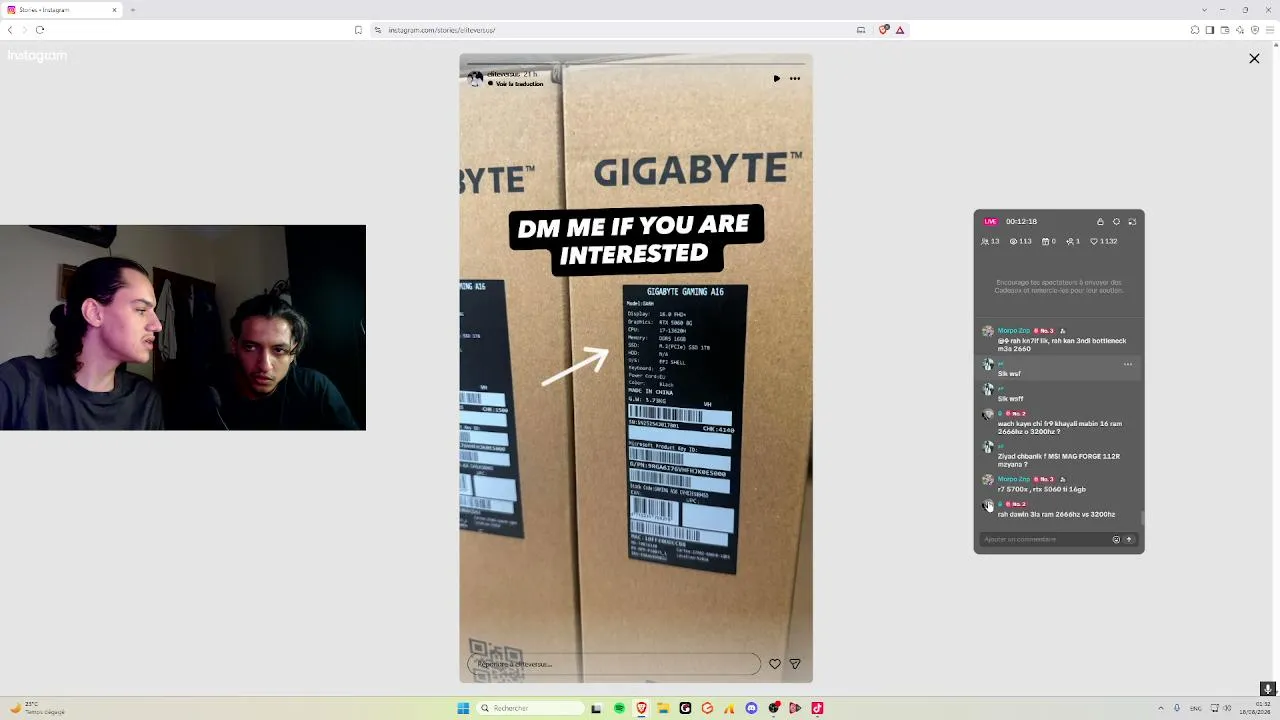Open the taskbar clock and date
1280x720 pixels.
[1256, 708]
